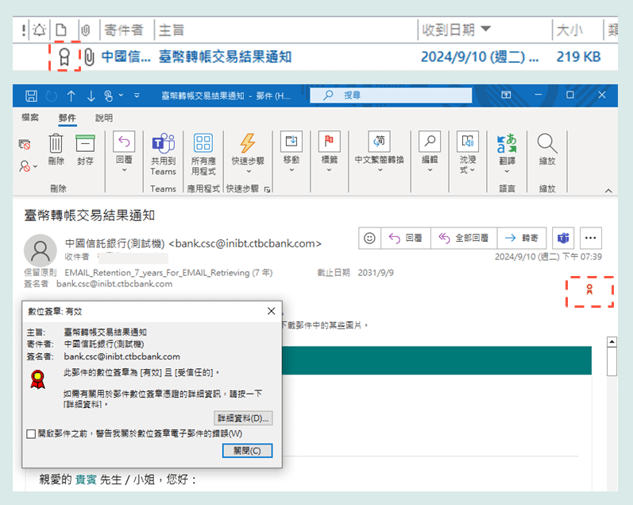The width and height of the screenshot is (633, 505).
Task: Click the Save icon in title bar
Action: coord(31,96)
